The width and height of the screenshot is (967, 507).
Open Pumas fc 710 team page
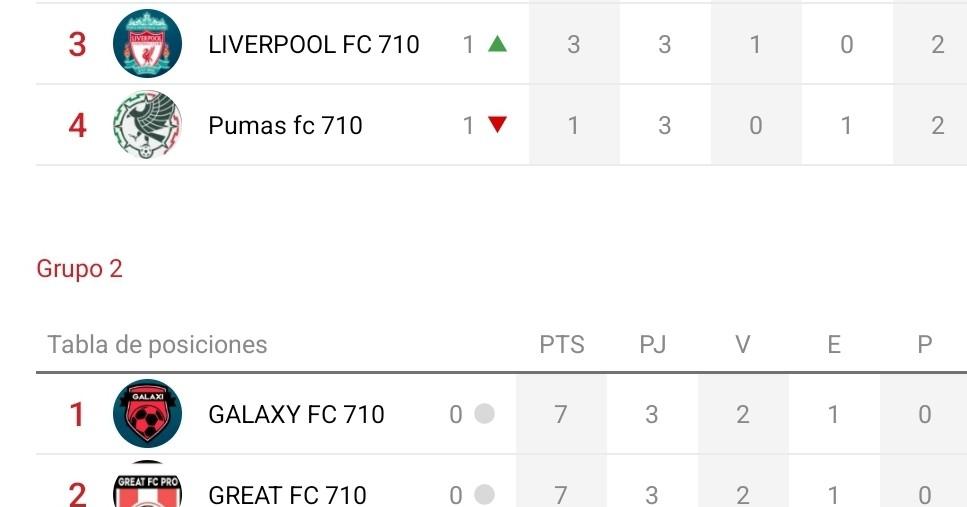coord(285,125)
